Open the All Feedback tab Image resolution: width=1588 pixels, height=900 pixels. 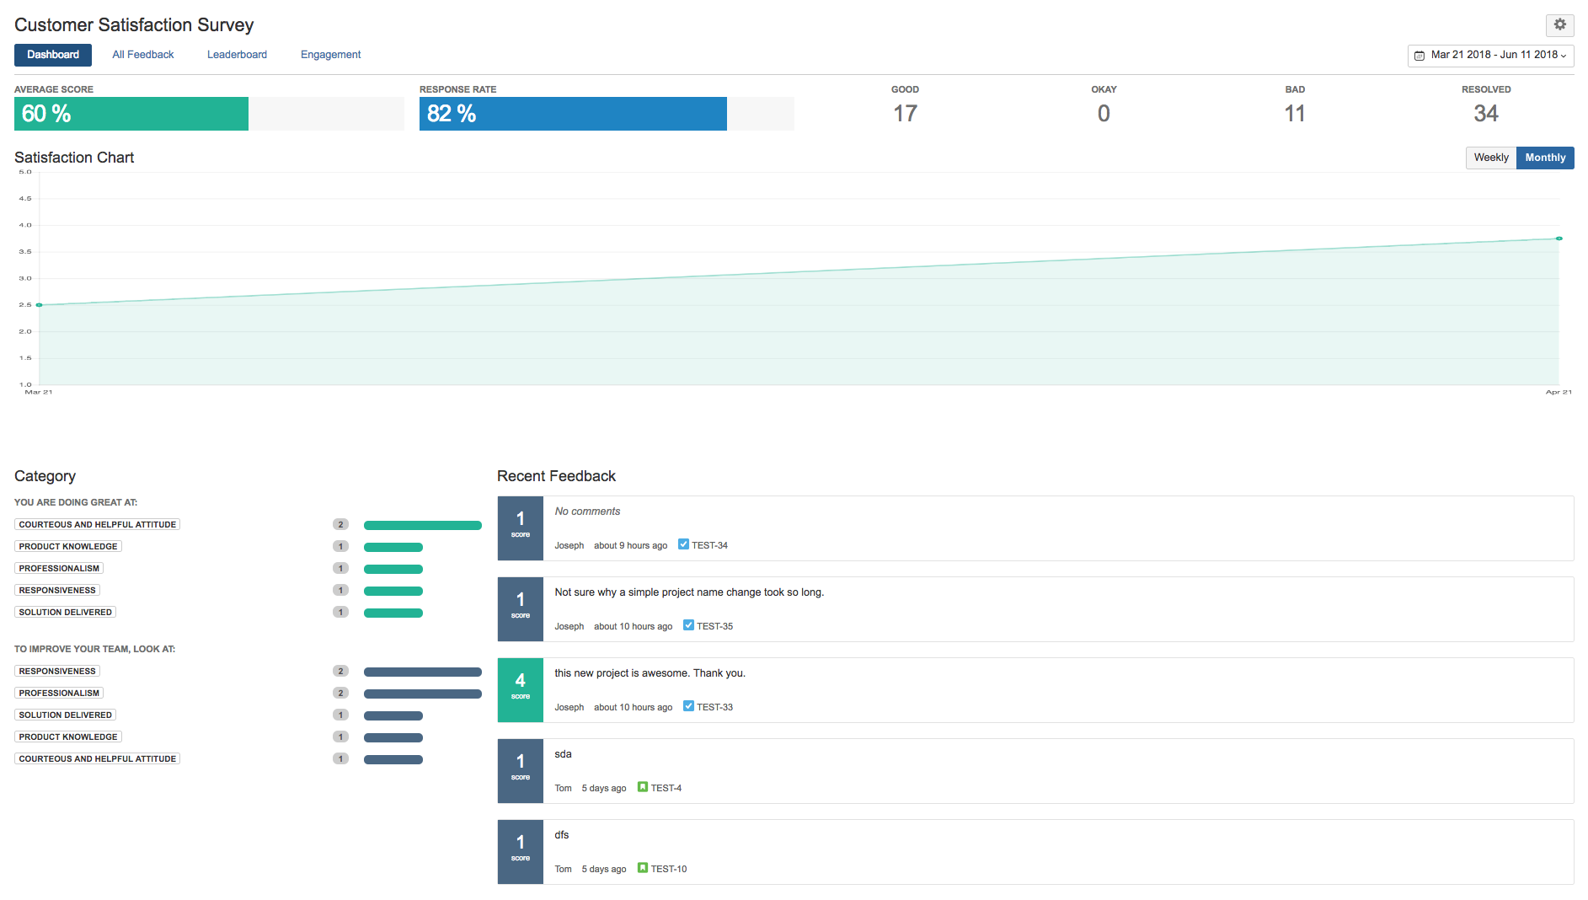tap(143, 55)
